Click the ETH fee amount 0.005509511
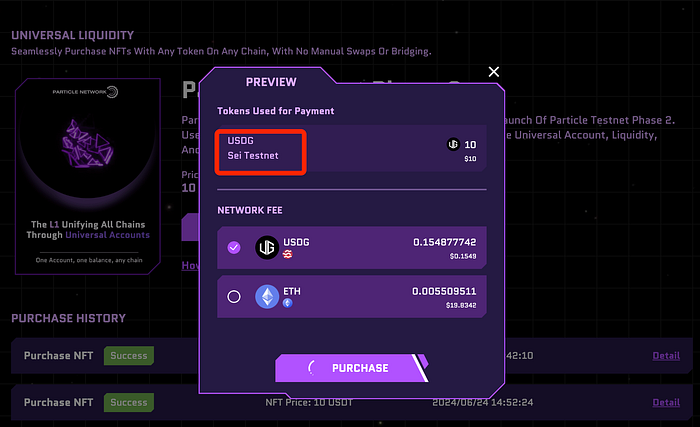 pos(446,289)
